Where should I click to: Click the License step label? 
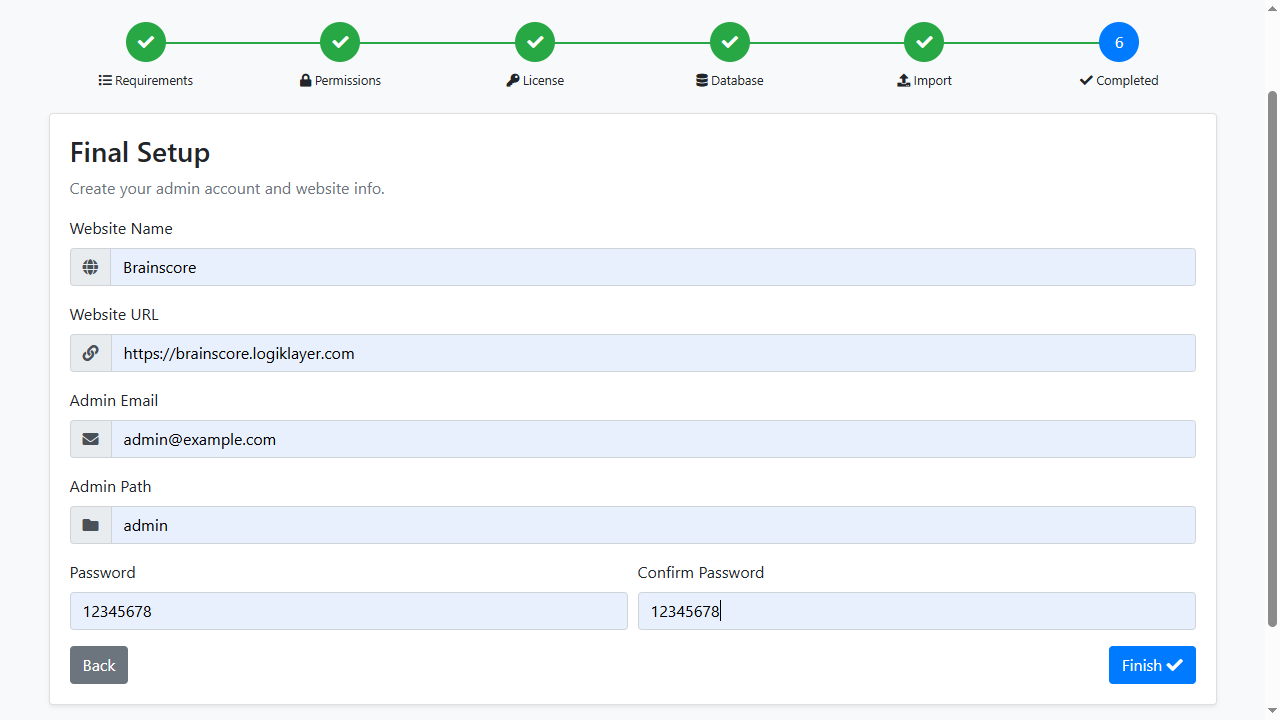(x=535, y=80)
